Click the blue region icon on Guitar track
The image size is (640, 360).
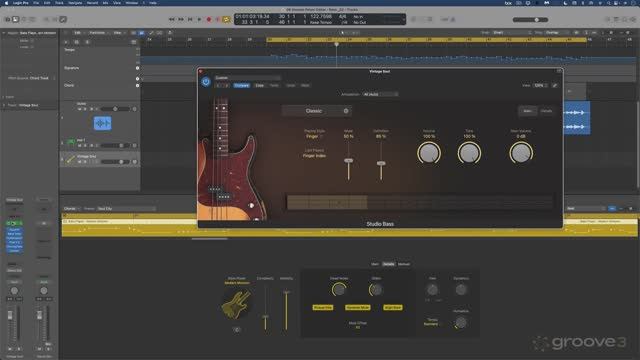(x=102, y=123)
